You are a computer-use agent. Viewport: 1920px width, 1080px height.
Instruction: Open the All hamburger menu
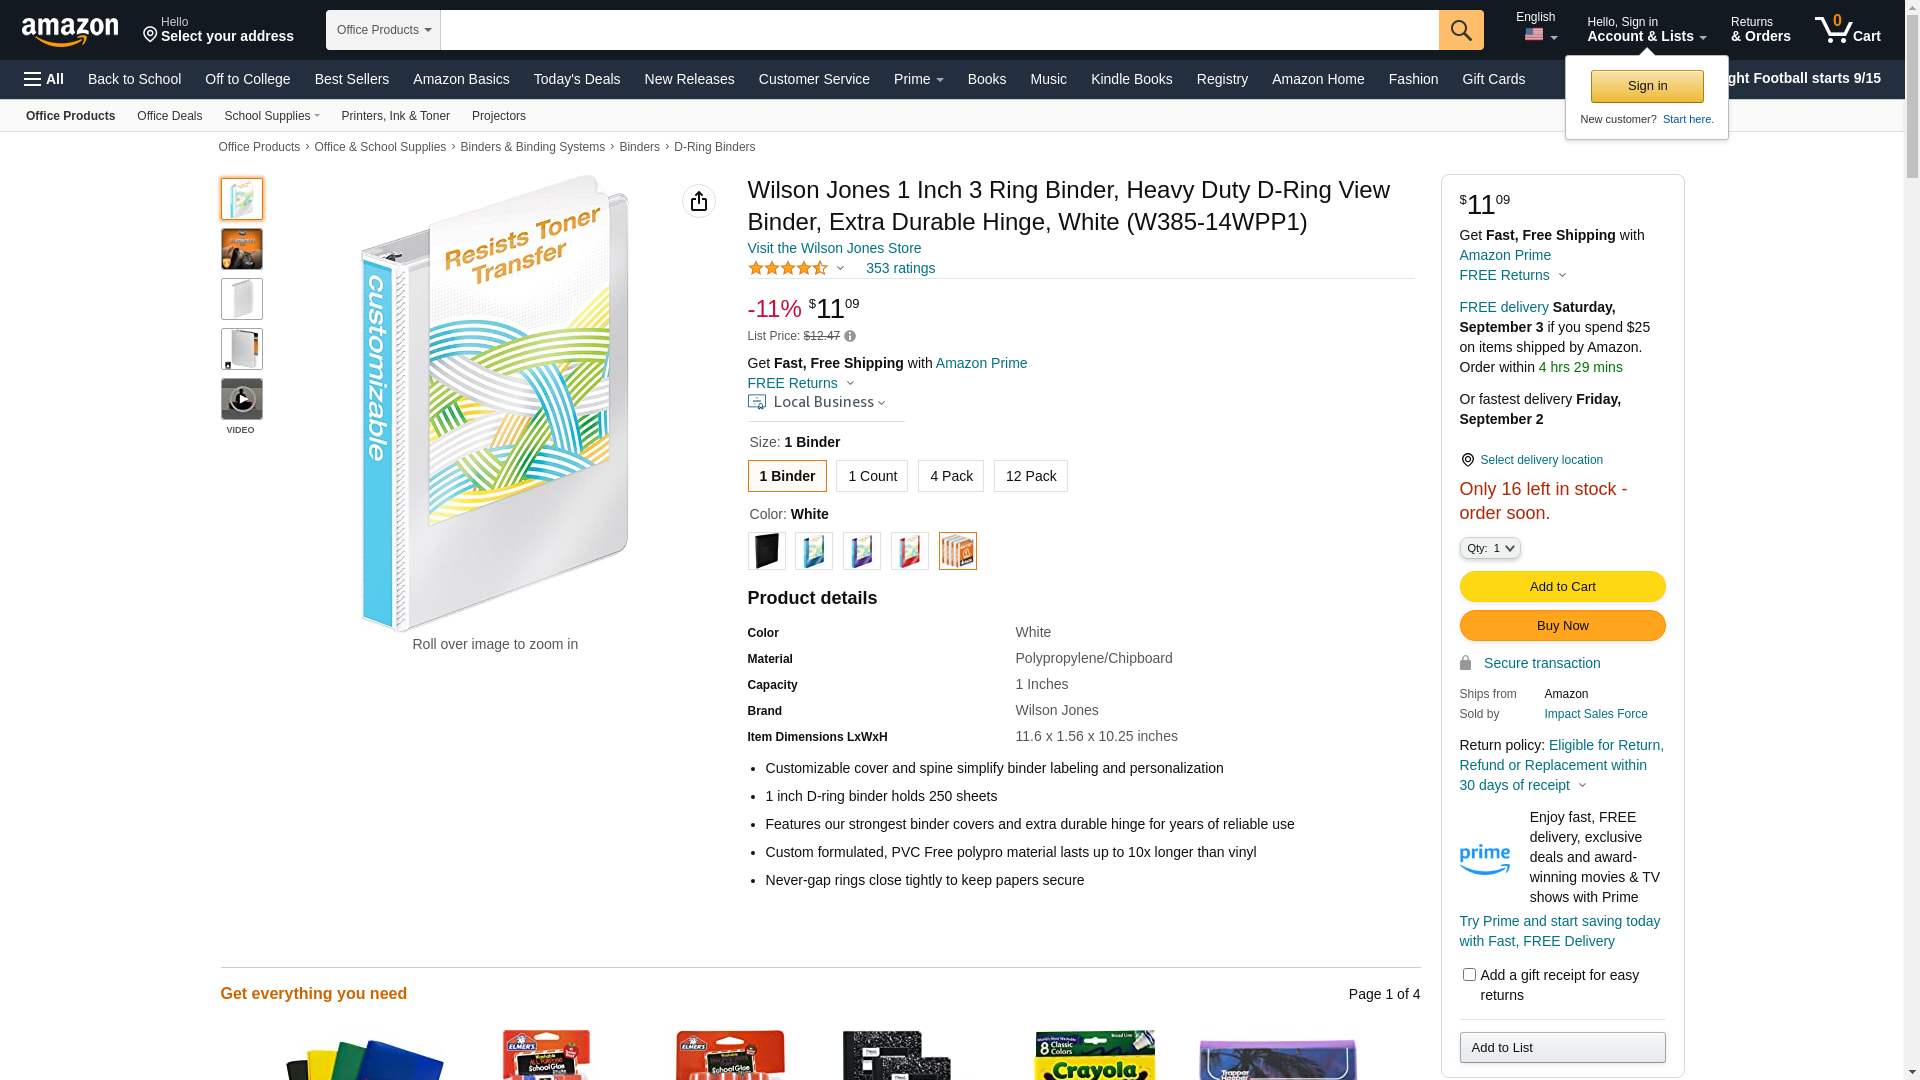click(44, 79)
